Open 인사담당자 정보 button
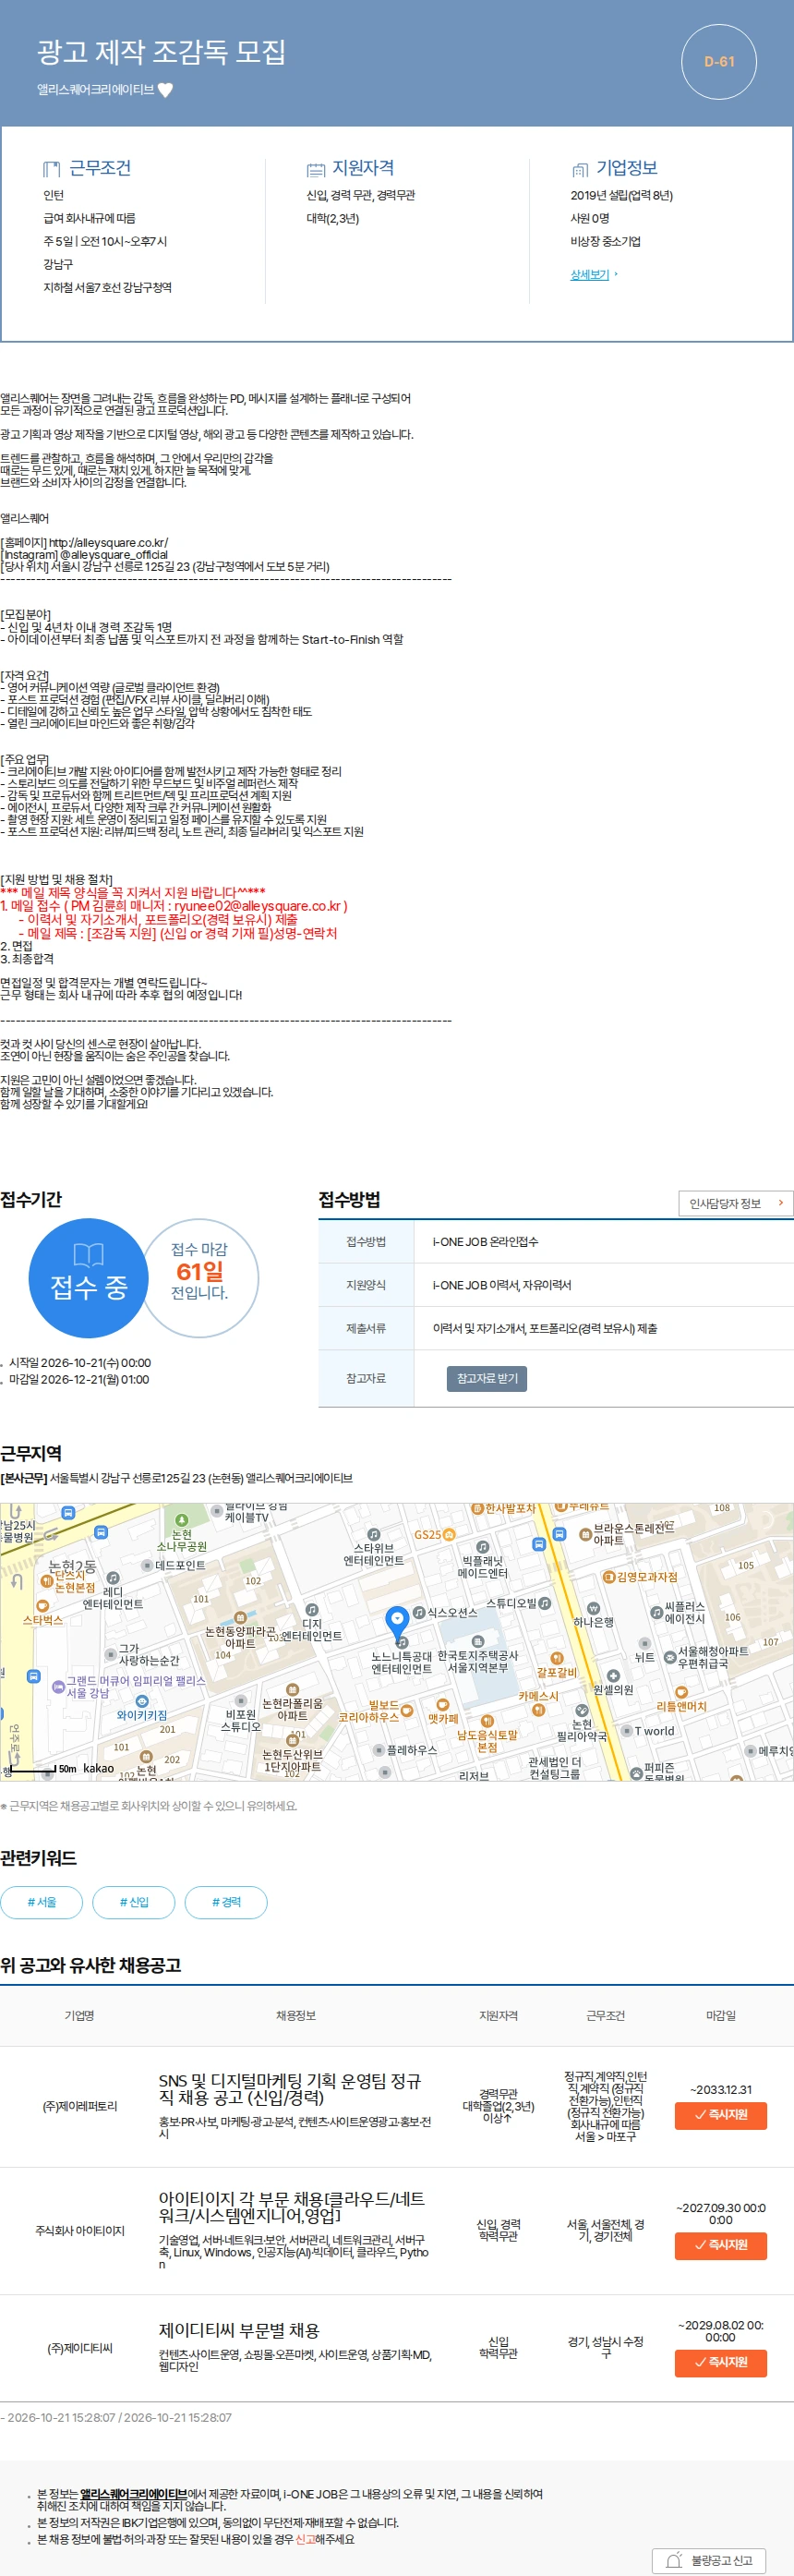Screen dimensions: 794x2576 click(x=735, y=1203)
